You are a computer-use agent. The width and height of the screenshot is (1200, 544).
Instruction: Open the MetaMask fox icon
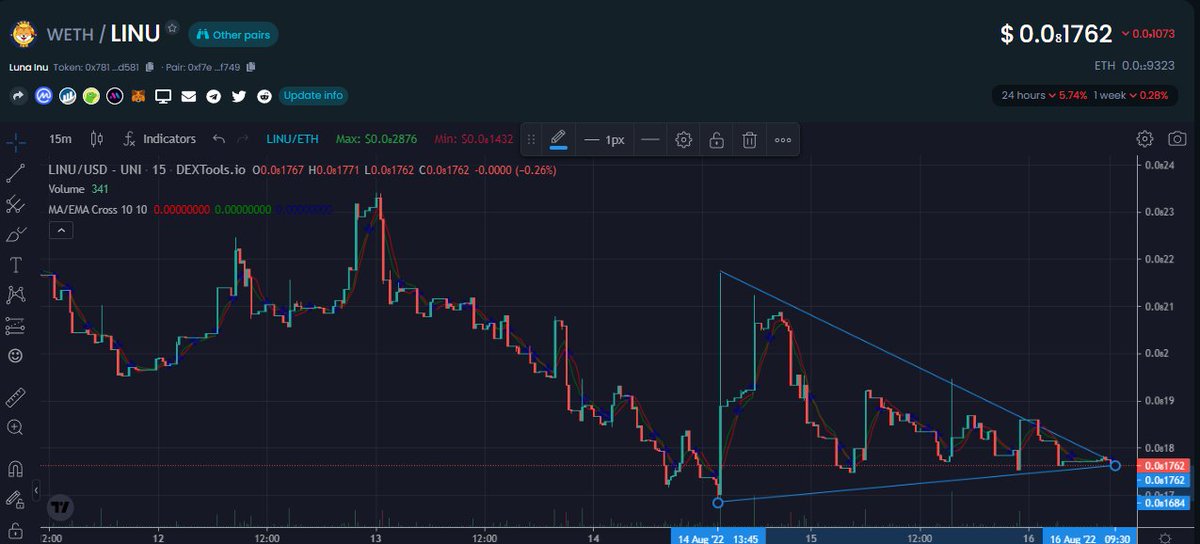140,96
